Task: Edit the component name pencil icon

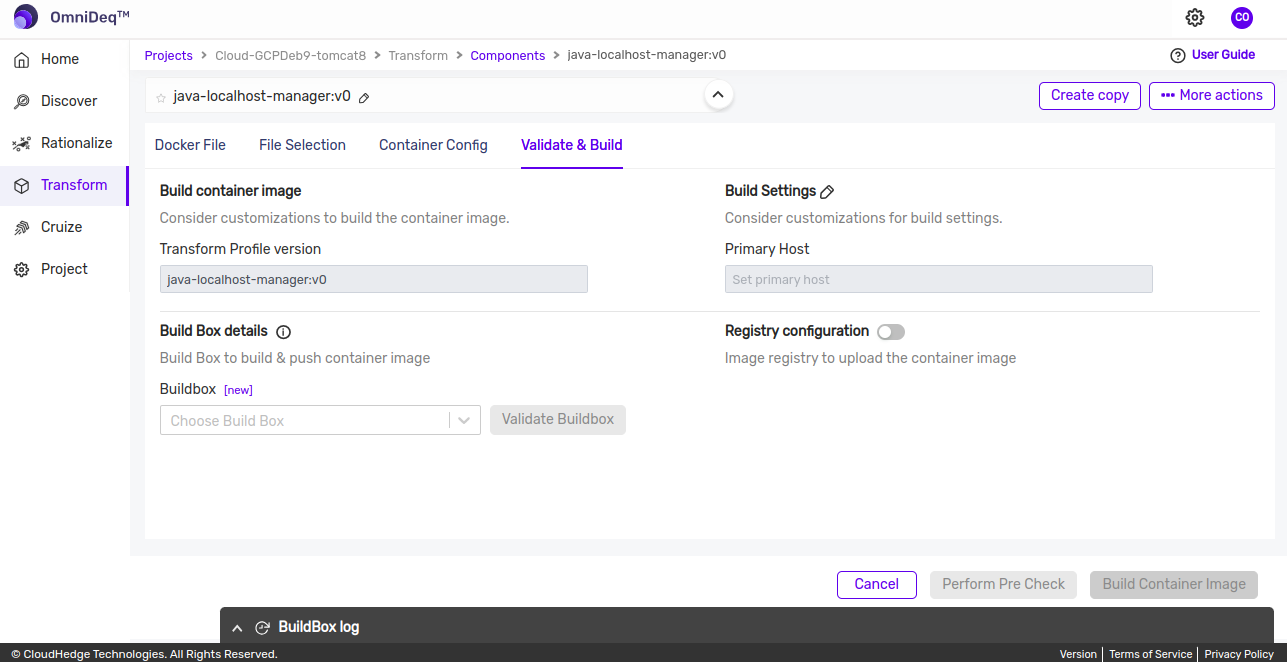Action: [364, 98]
